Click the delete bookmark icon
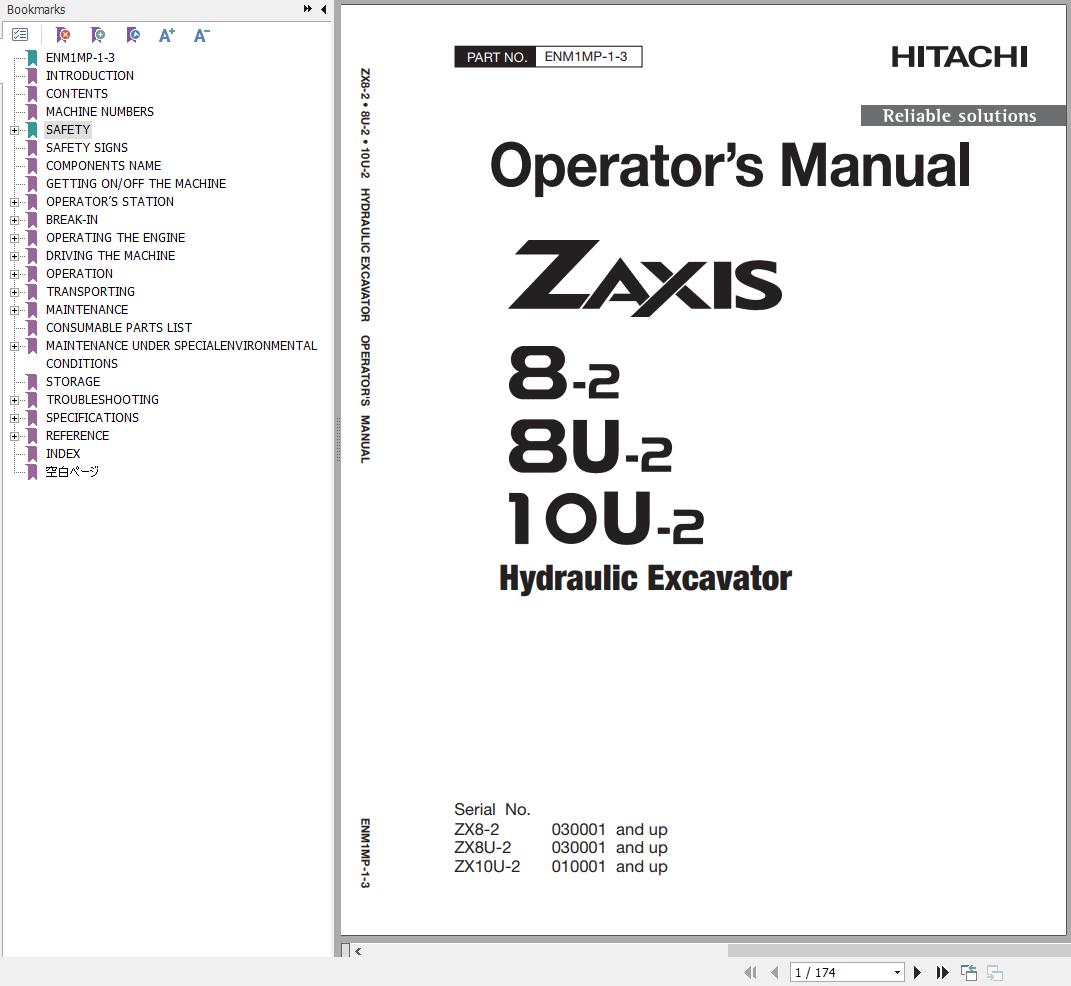1071x986 pixels. [x=63, y=34]
